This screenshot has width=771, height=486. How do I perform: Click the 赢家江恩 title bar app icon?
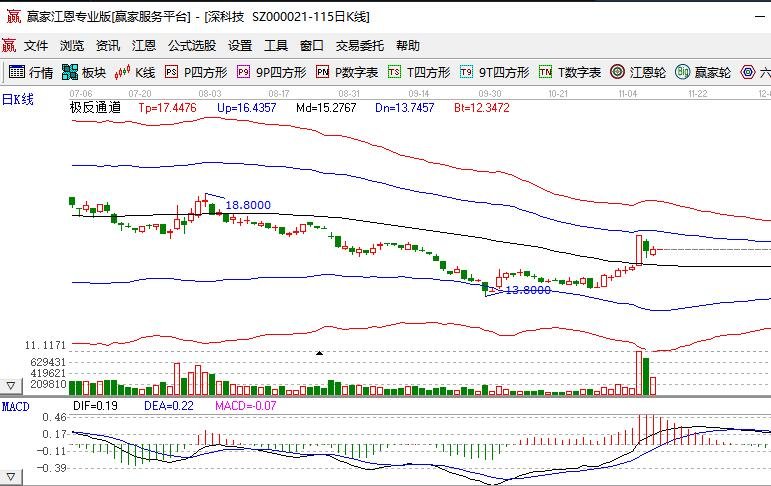click(x=13, y=16)
